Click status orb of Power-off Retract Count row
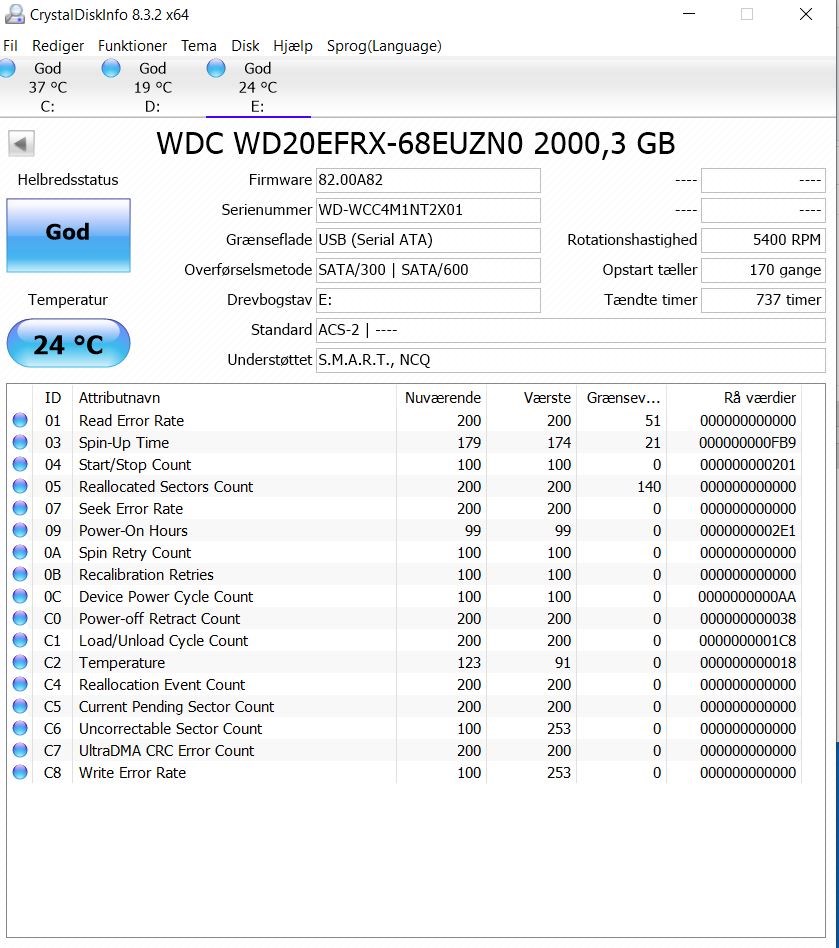This screenshot has height=948, width=839. 20,618
